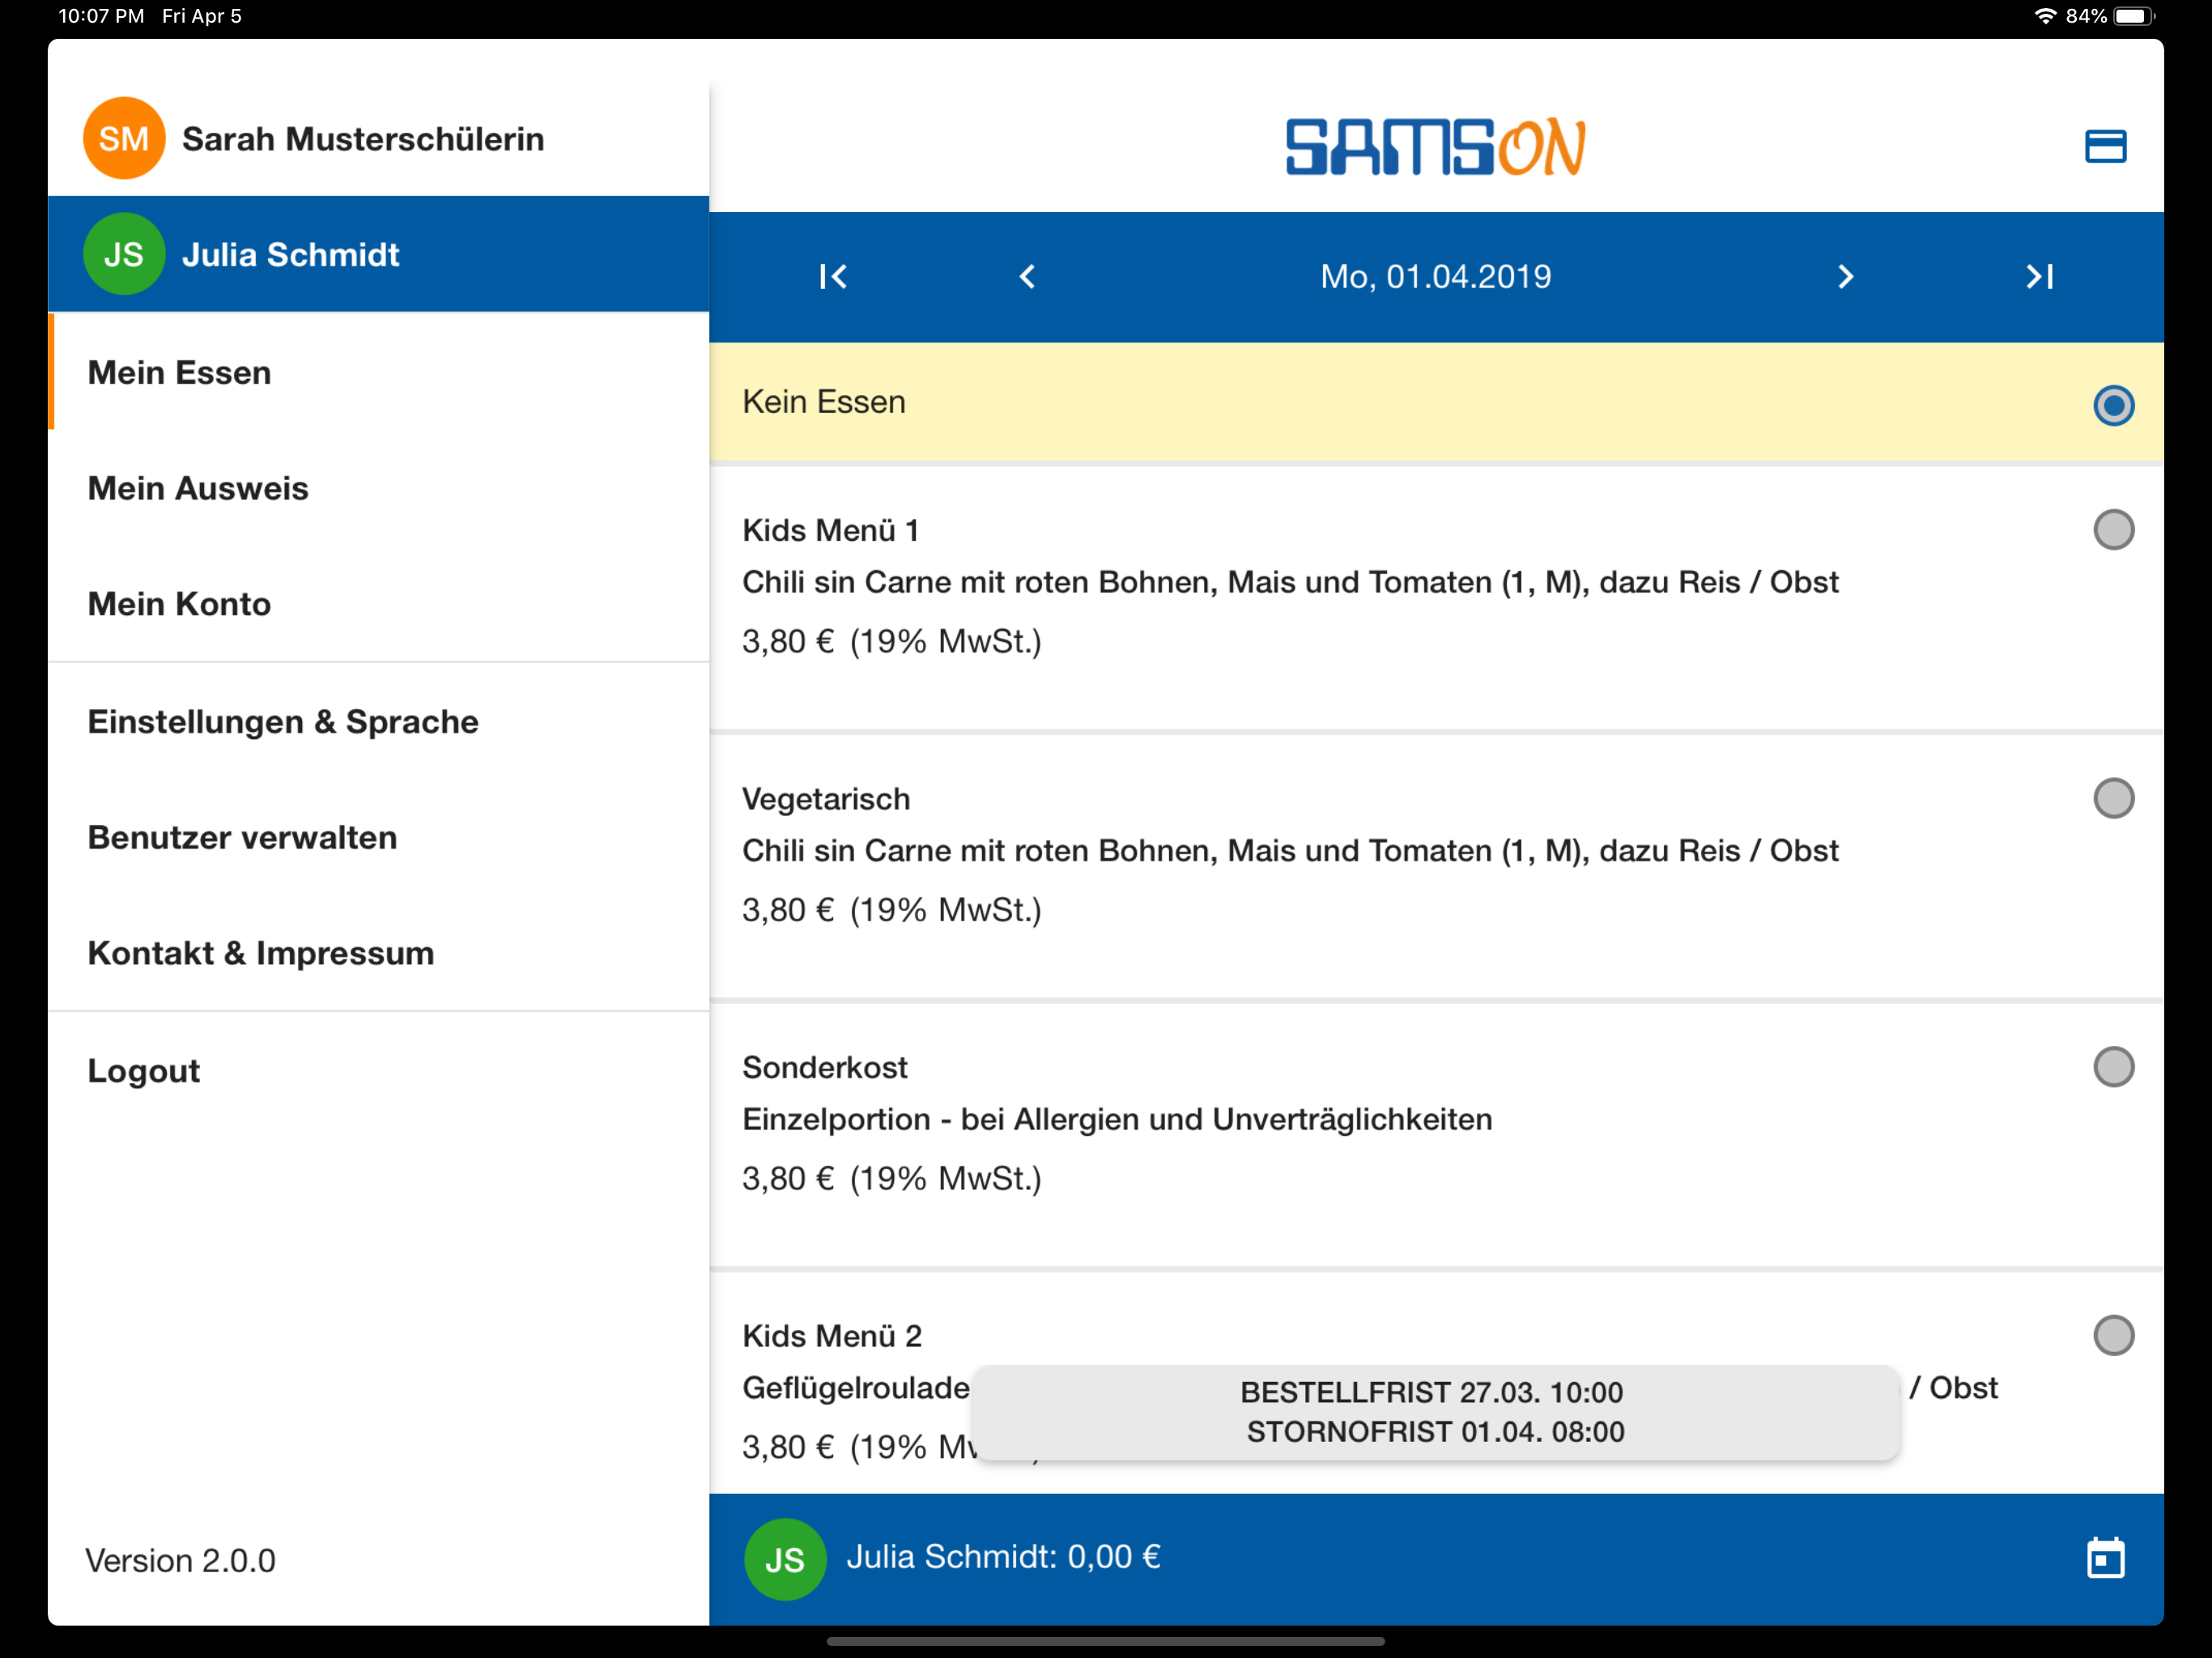Open Mein Konto menu item
The height and width of the screenshot is (1658, 2212).
179,604
